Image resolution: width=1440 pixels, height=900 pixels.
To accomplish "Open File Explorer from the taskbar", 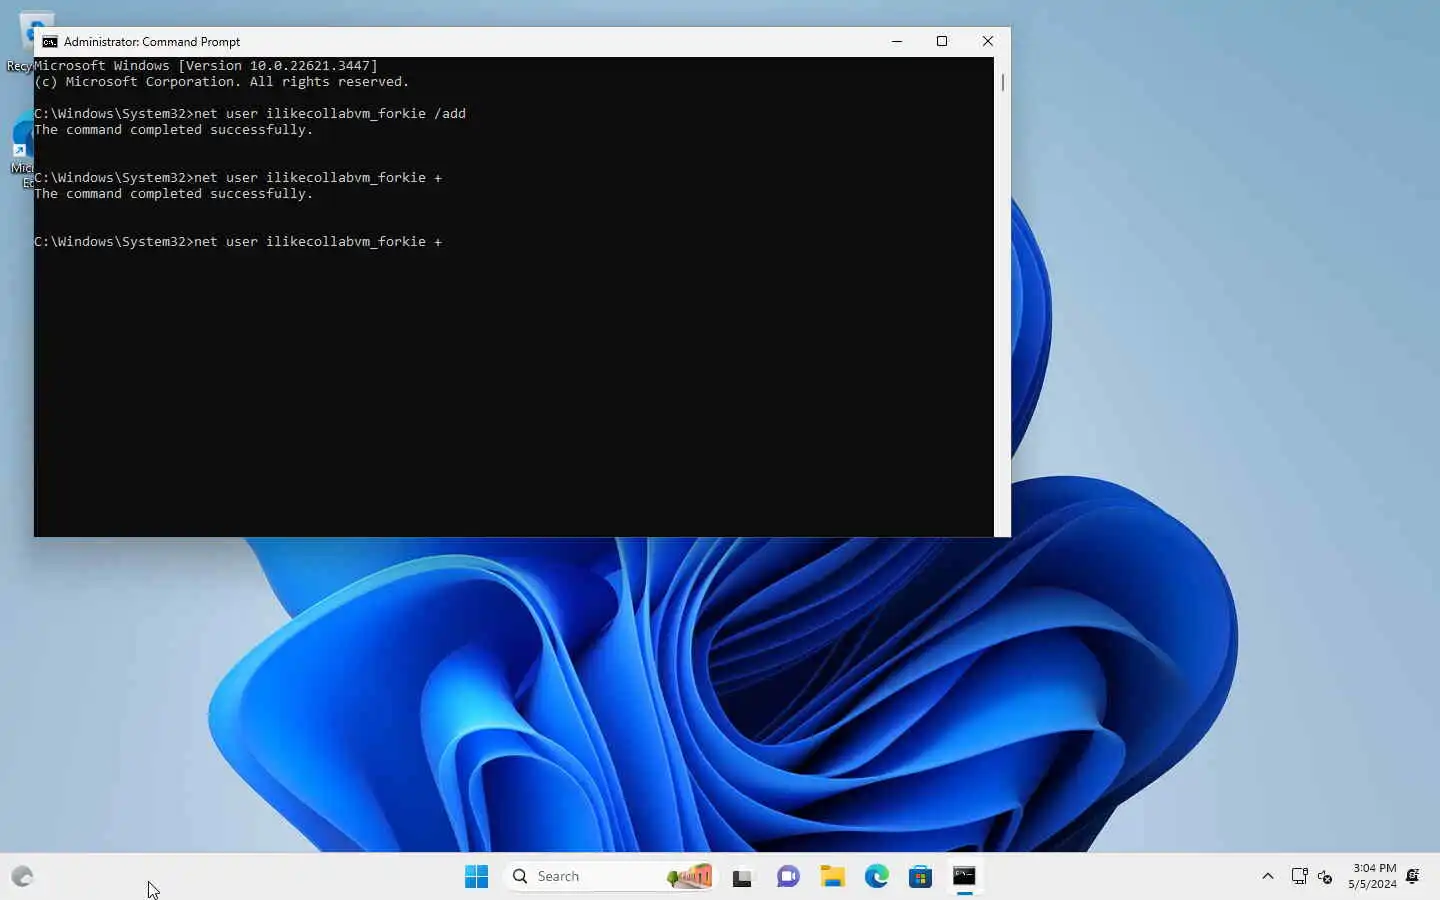I will pyautogui.click(x=832, y=877).
